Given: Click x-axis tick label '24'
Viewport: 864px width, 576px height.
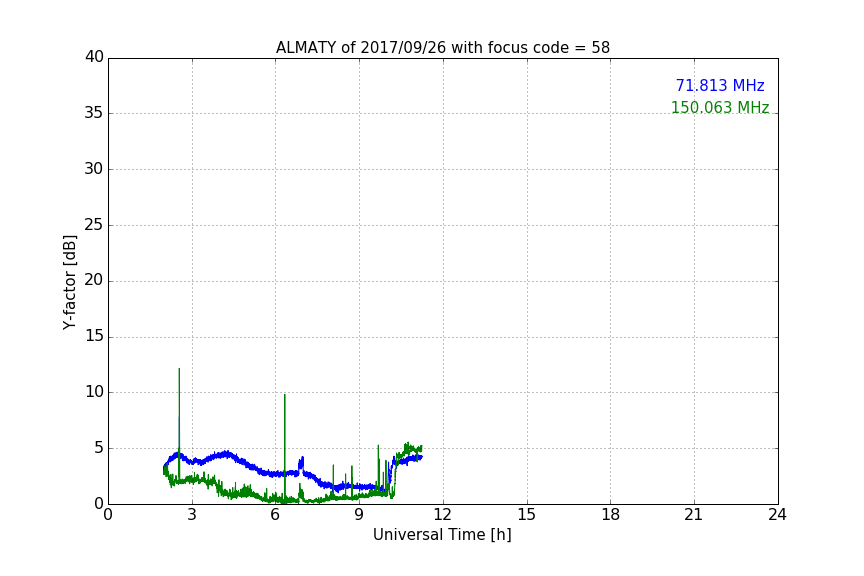Looking at the screenshot, I should 777,515.
